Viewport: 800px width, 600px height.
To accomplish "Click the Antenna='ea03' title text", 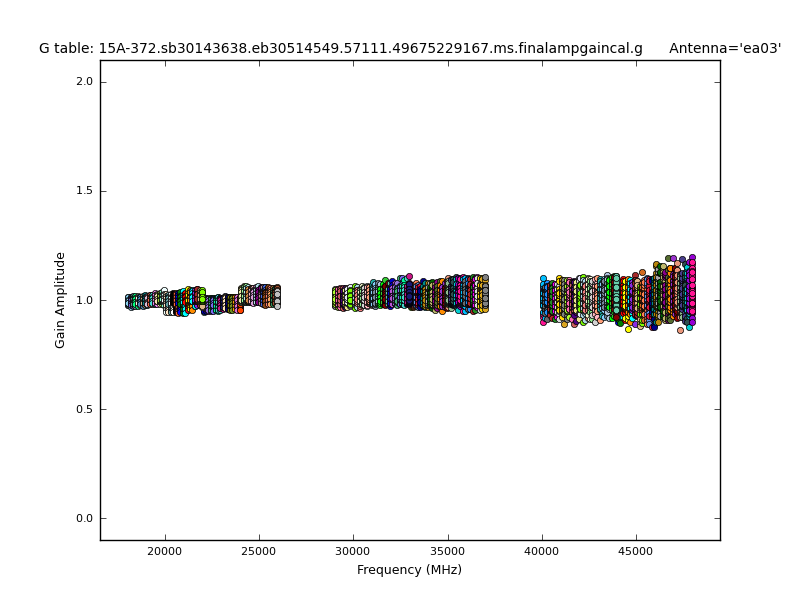I will click(x=725, y=48).
